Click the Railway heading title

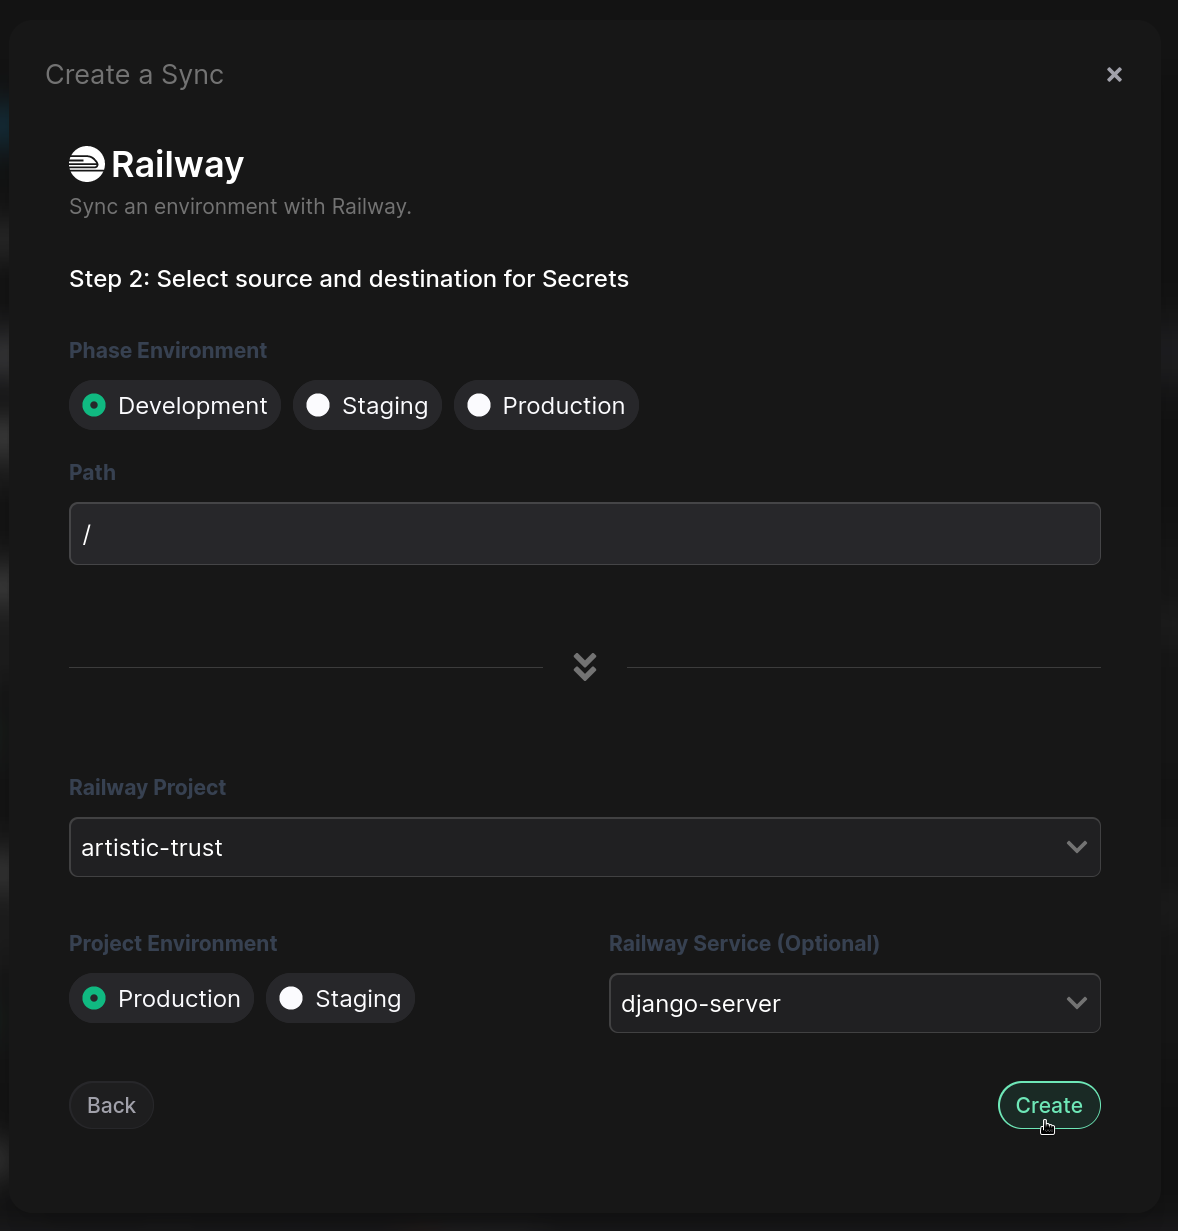point(179,163)
